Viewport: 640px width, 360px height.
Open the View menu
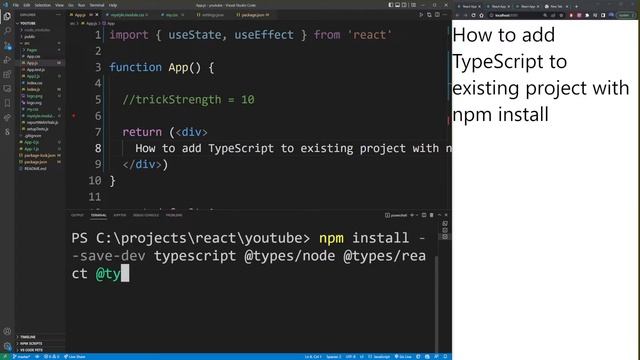(59, 5)
